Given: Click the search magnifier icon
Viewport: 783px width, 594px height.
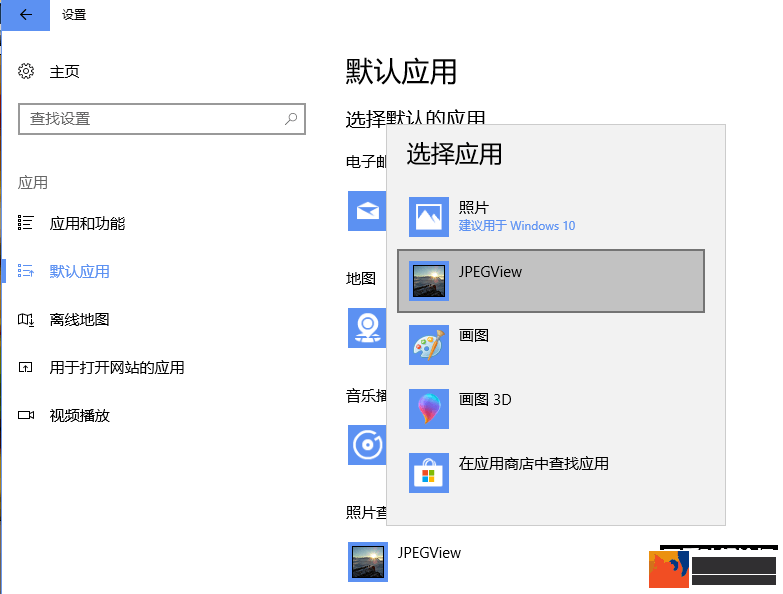Looking at the screenshot, I should pos(291,119).
